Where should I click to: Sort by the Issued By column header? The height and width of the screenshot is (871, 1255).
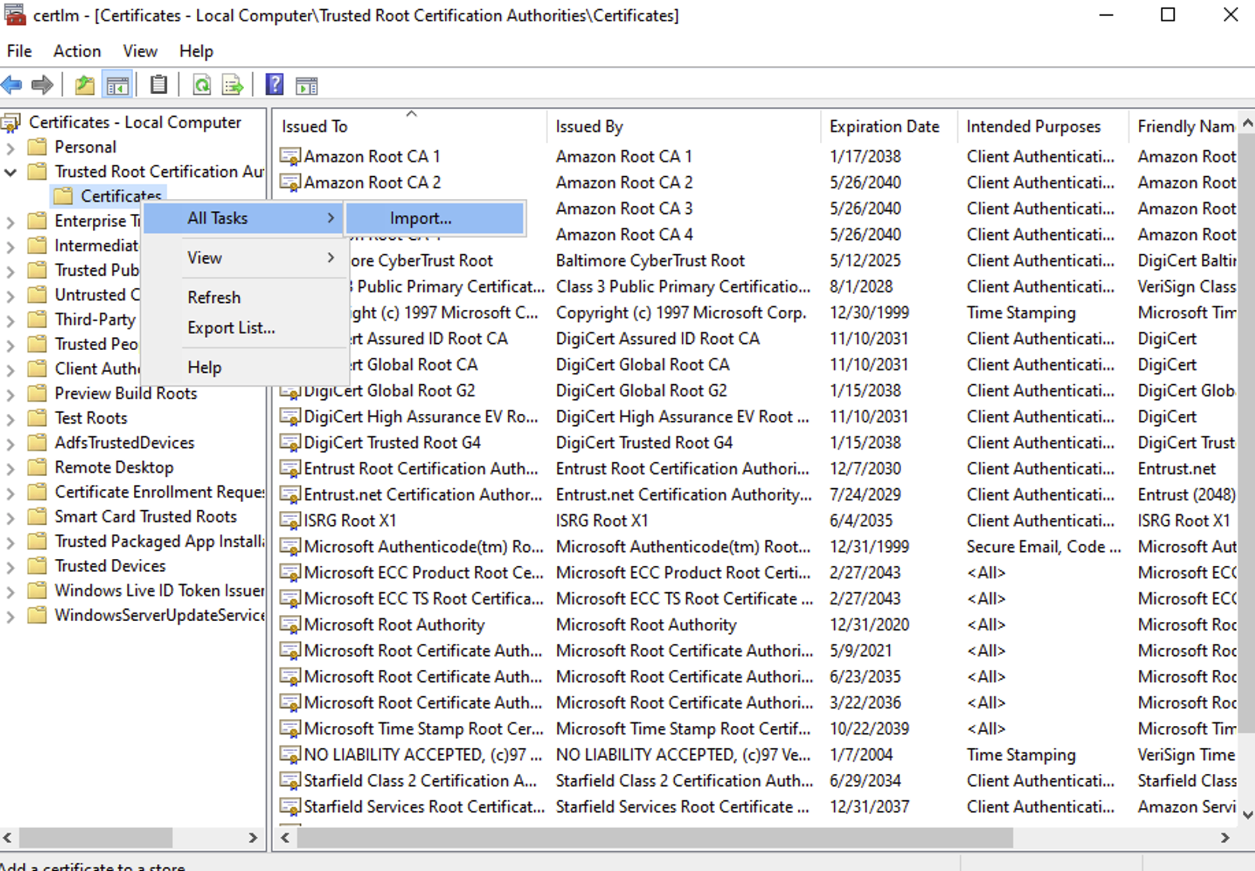685,126
